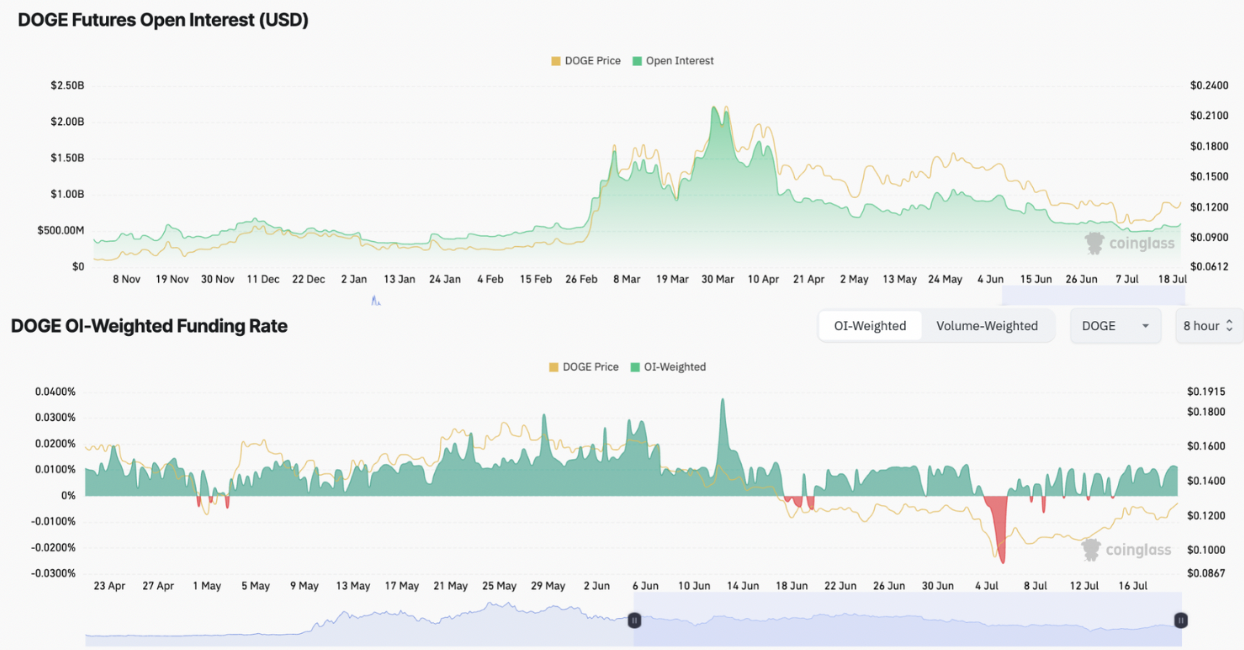Click the 30 Mar date label
Screen dimensions: 1244x650
[717, 279]
